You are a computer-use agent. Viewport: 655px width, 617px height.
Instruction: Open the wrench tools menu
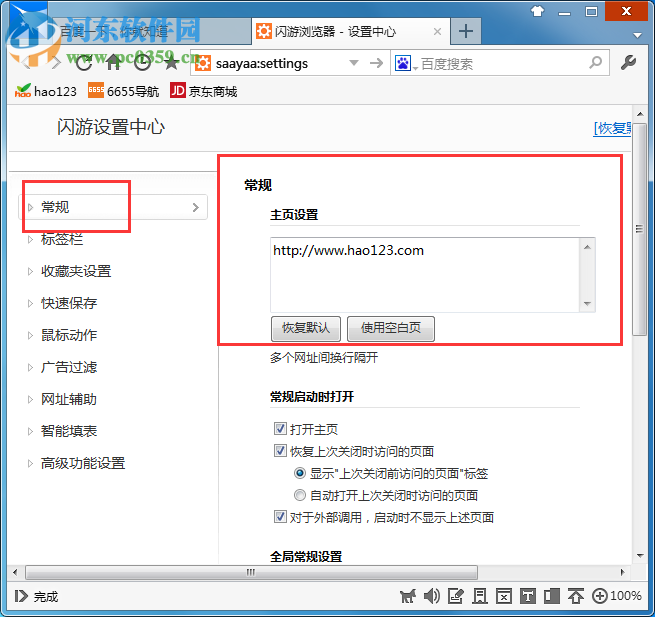click(628, 63)
